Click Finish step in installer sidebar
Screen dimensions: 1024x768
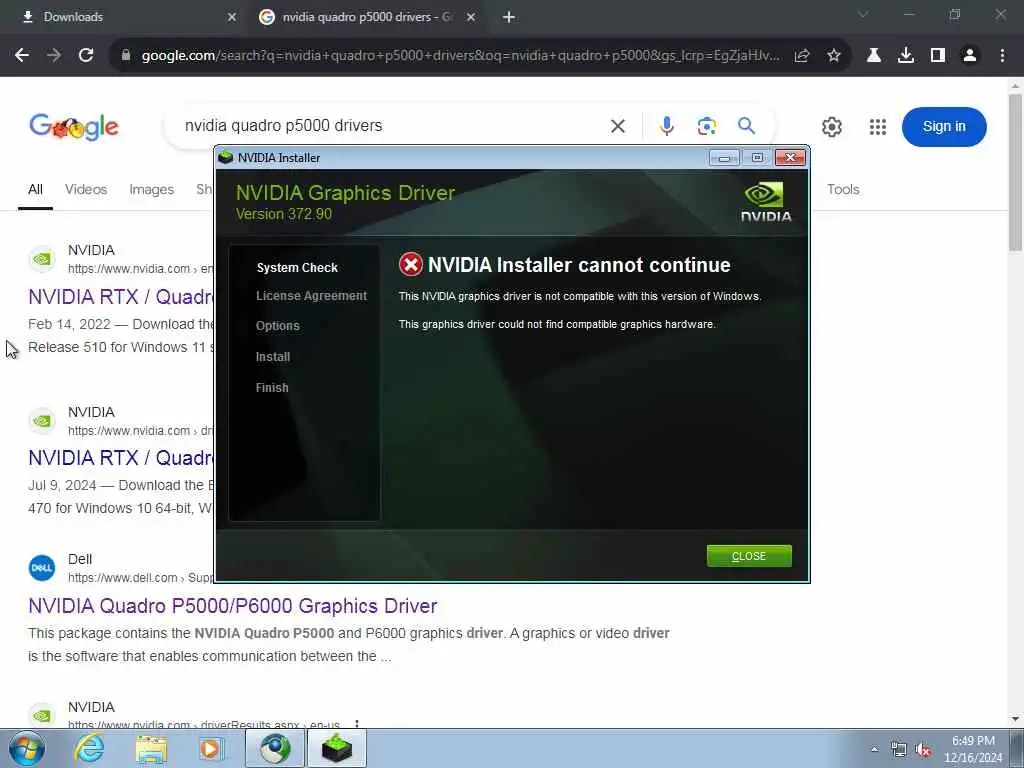tap(272, 387)
